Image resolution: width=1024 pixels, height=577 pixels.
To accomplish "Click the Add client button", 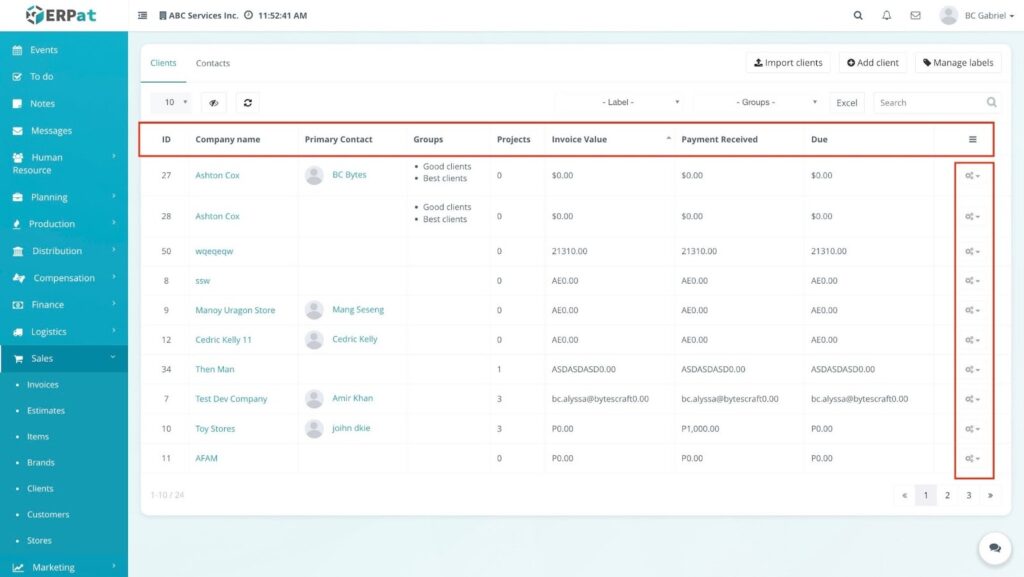I will 872,63.
